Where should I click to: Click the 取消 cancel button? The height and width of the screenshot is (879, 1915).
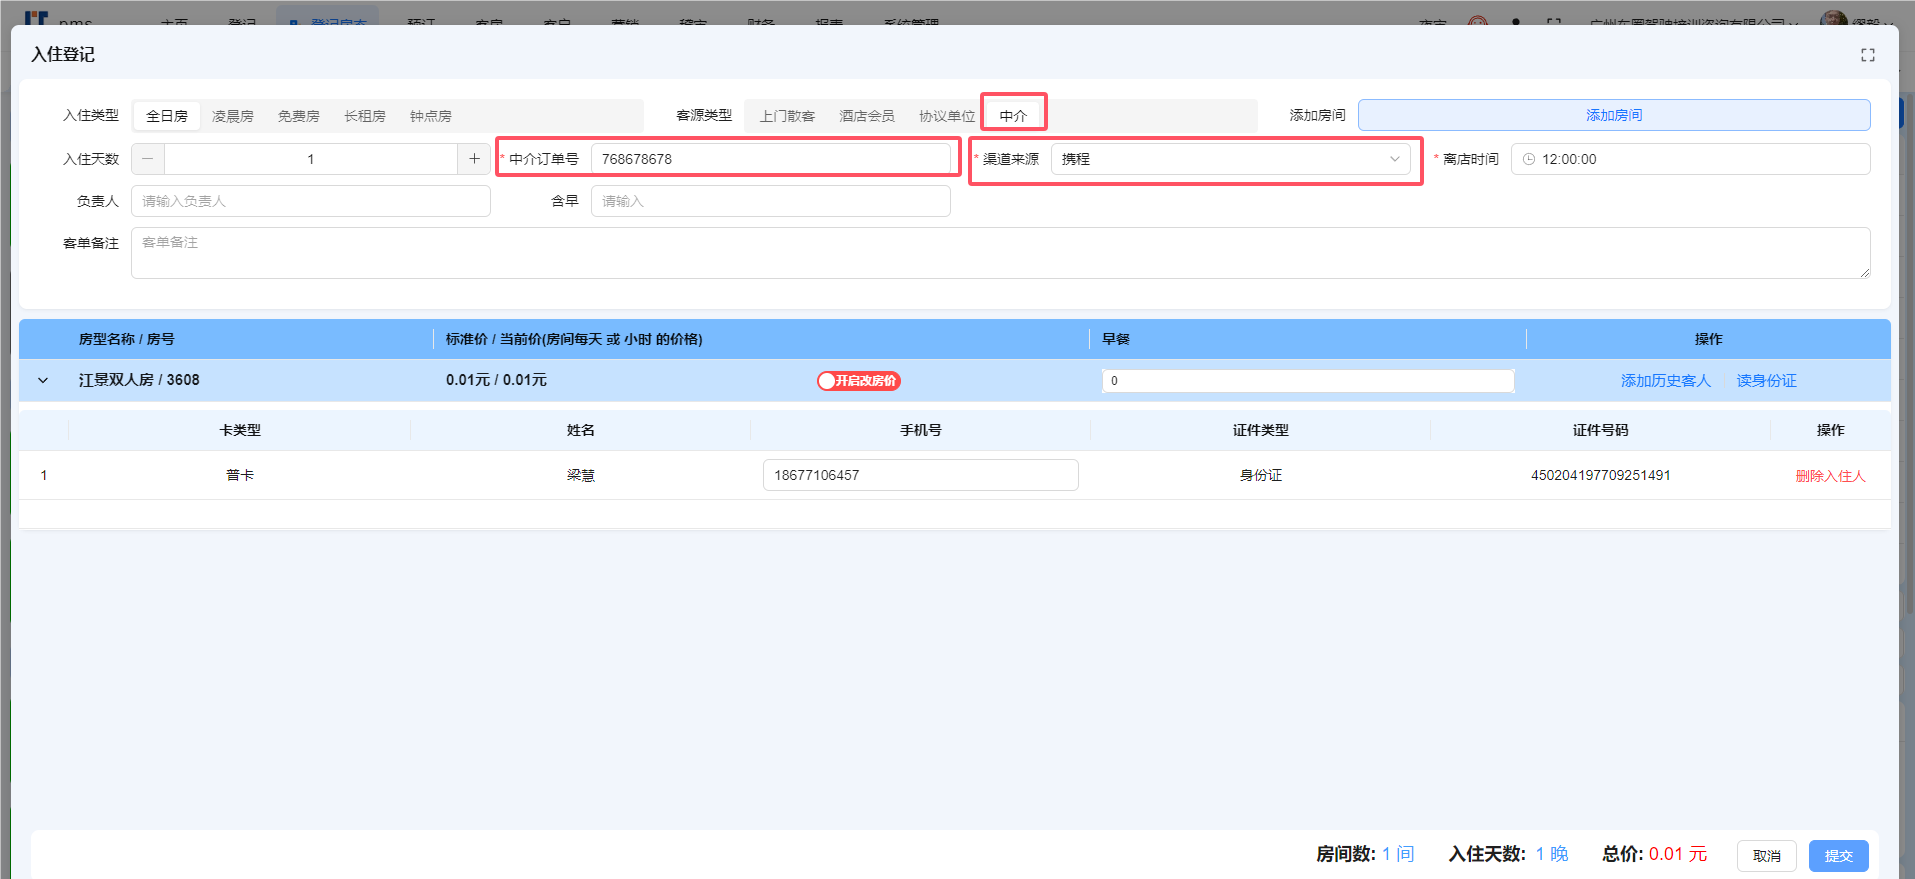click(x=1766, y=856)
